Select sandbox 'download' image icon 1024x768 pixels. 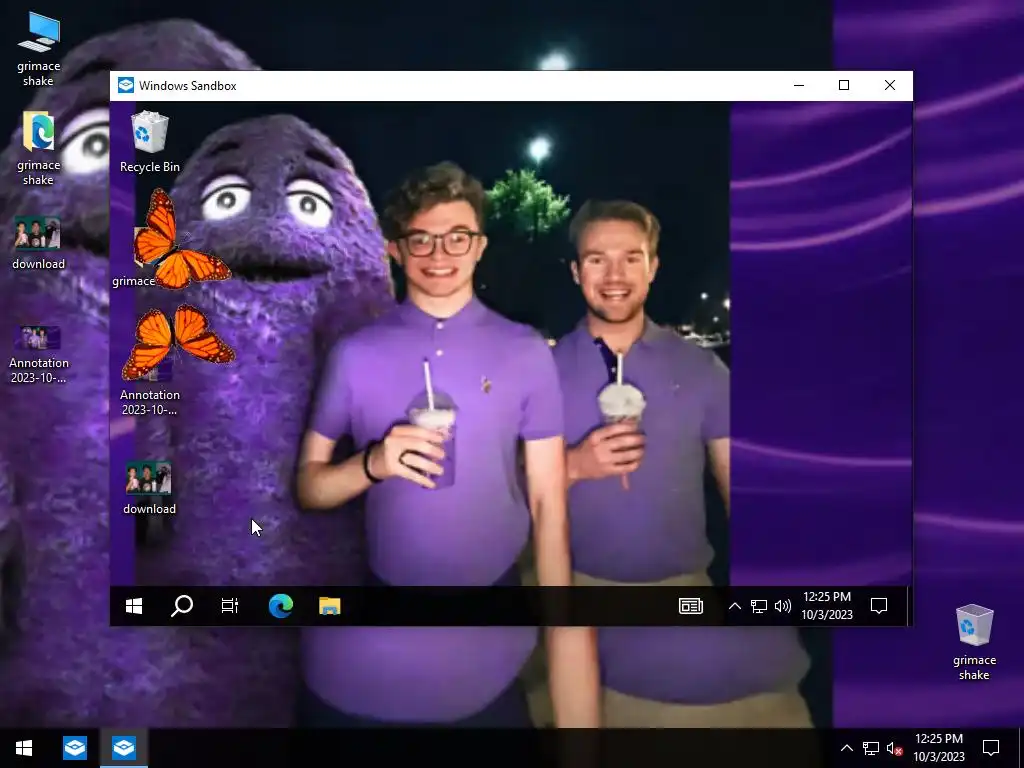(x=150, y=488)
